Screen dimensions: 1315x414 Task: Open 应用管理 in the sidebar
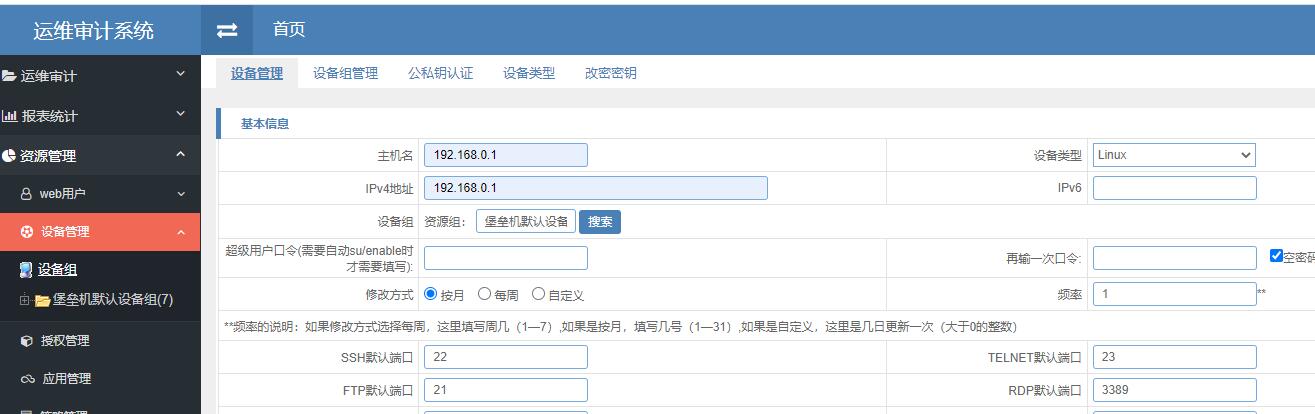(x=65, y=379)
